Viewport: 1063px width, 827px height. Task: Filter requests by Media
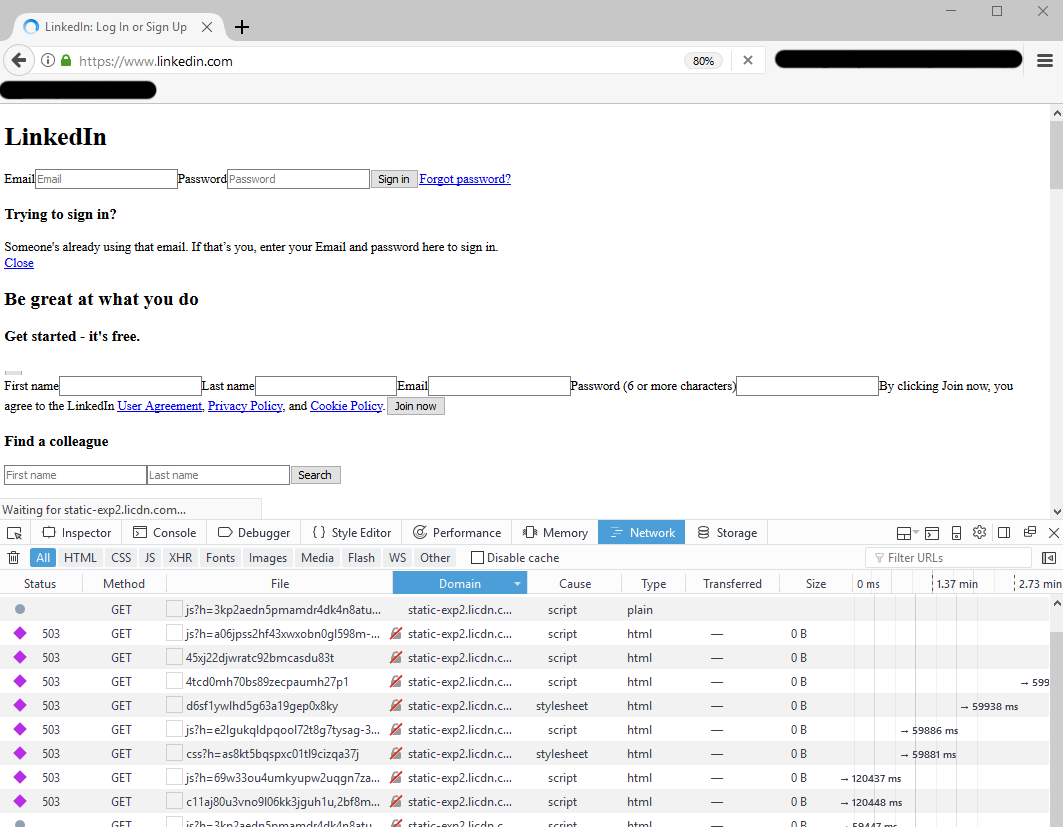(317, 558)
